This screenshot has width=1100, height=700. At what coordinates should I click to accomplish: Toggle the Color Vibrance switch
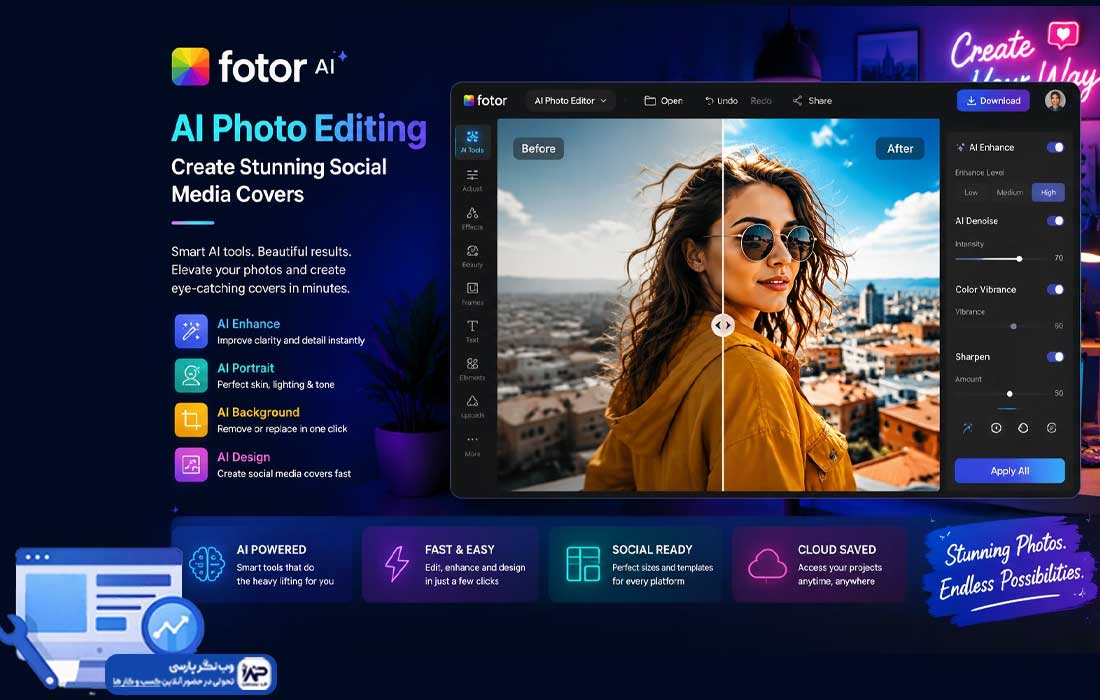[x=1055, y=290]
